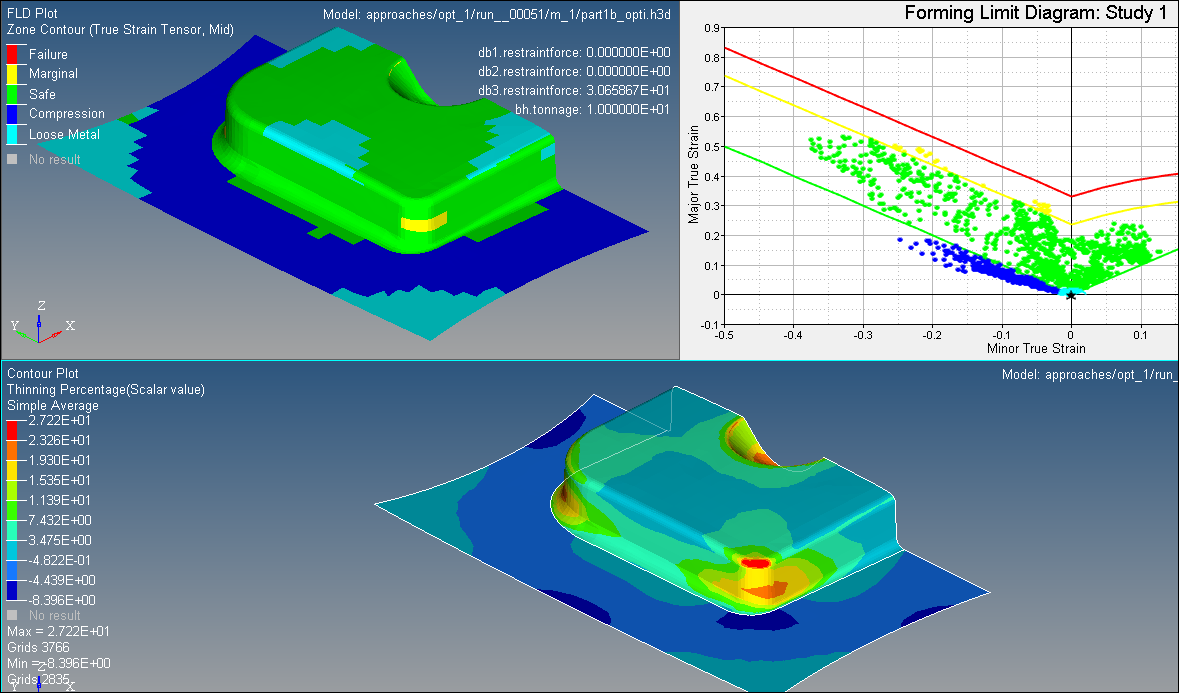Screen dimensions: 1179x693
Task: Click the 'db2.restraintforce: 0.000000E+00' note
Action: (574, 71)
